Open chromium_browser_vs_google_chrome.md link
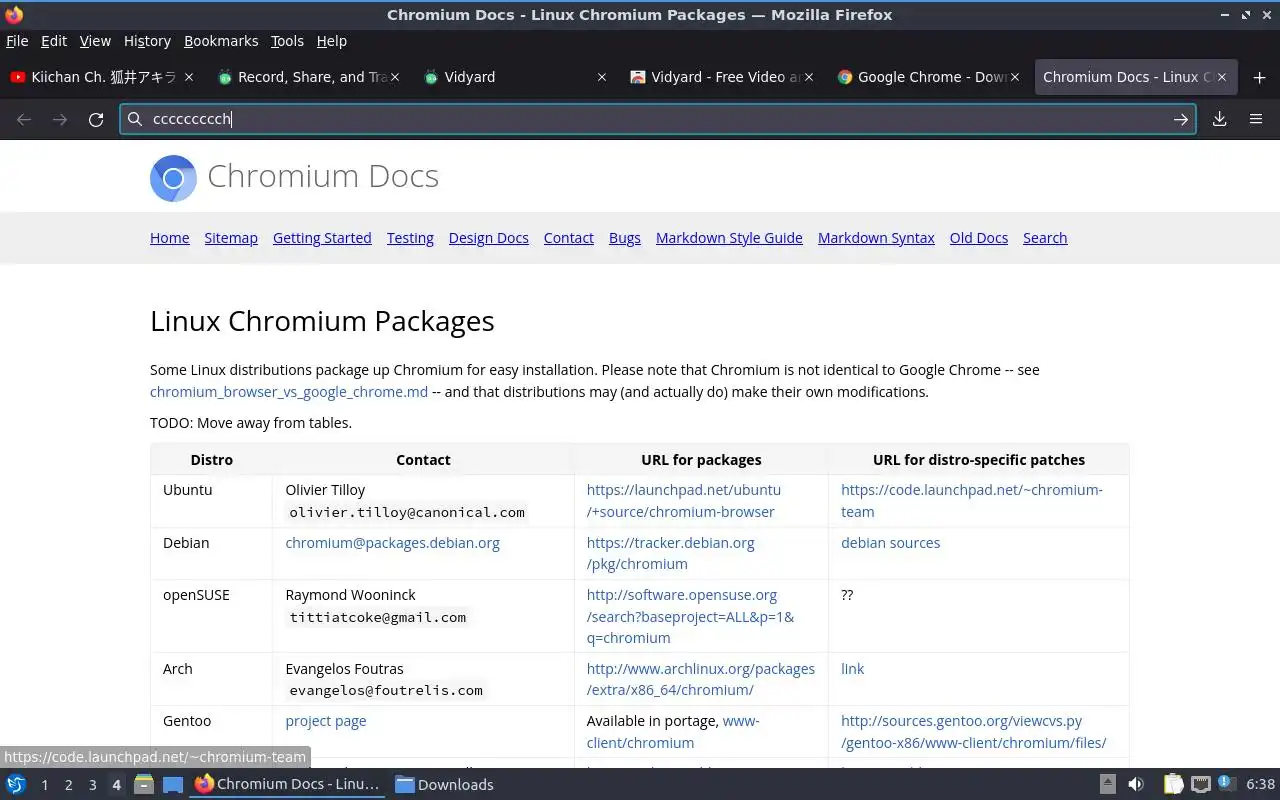Viewport: 1280px width, 800px height. [289, 392]
